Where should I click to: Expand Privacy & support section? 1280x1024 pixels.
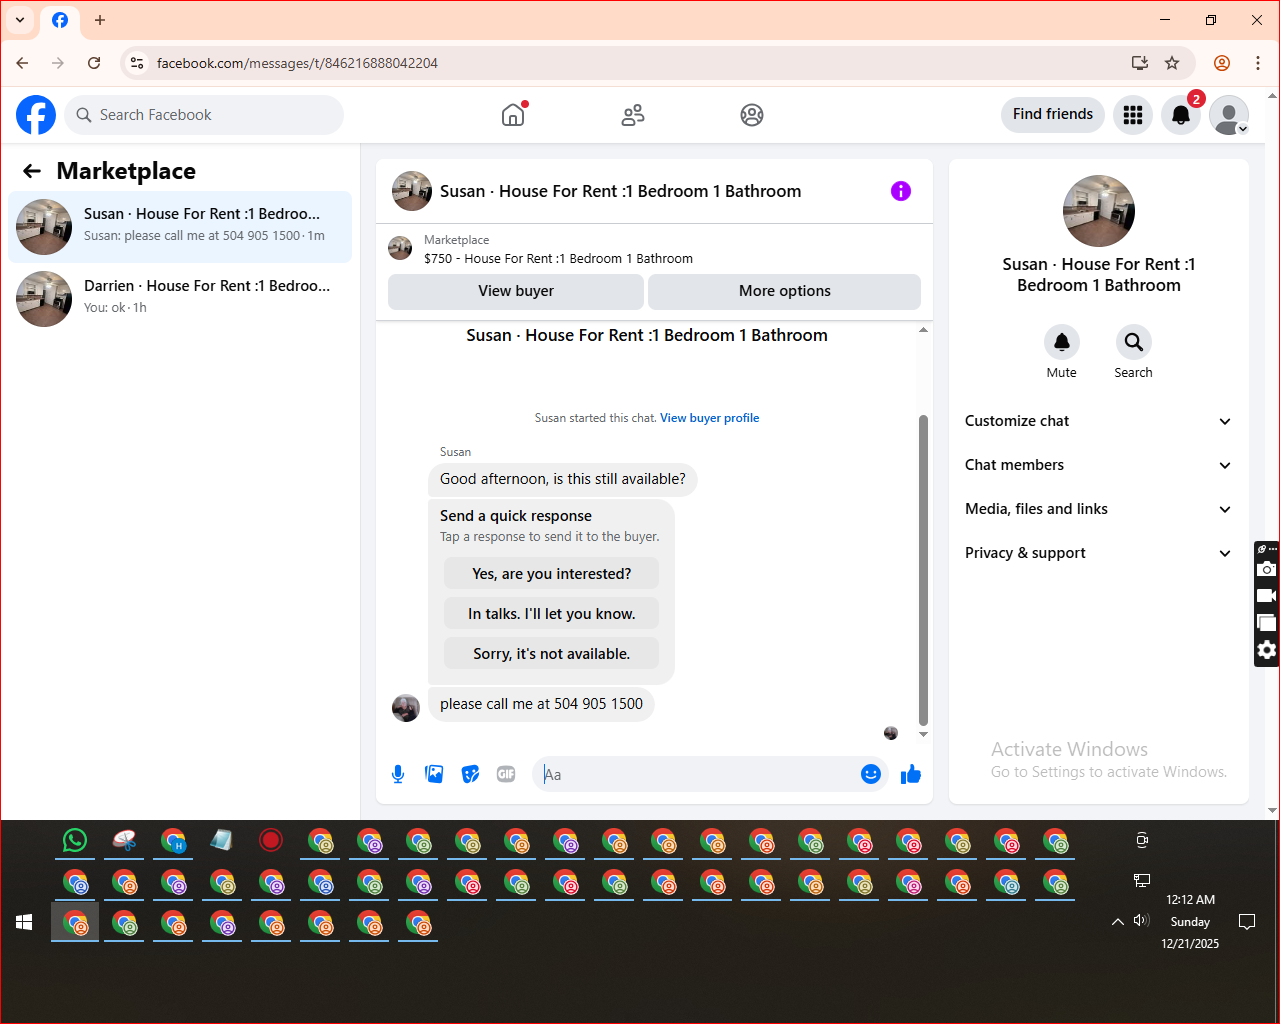point(1099,553)
